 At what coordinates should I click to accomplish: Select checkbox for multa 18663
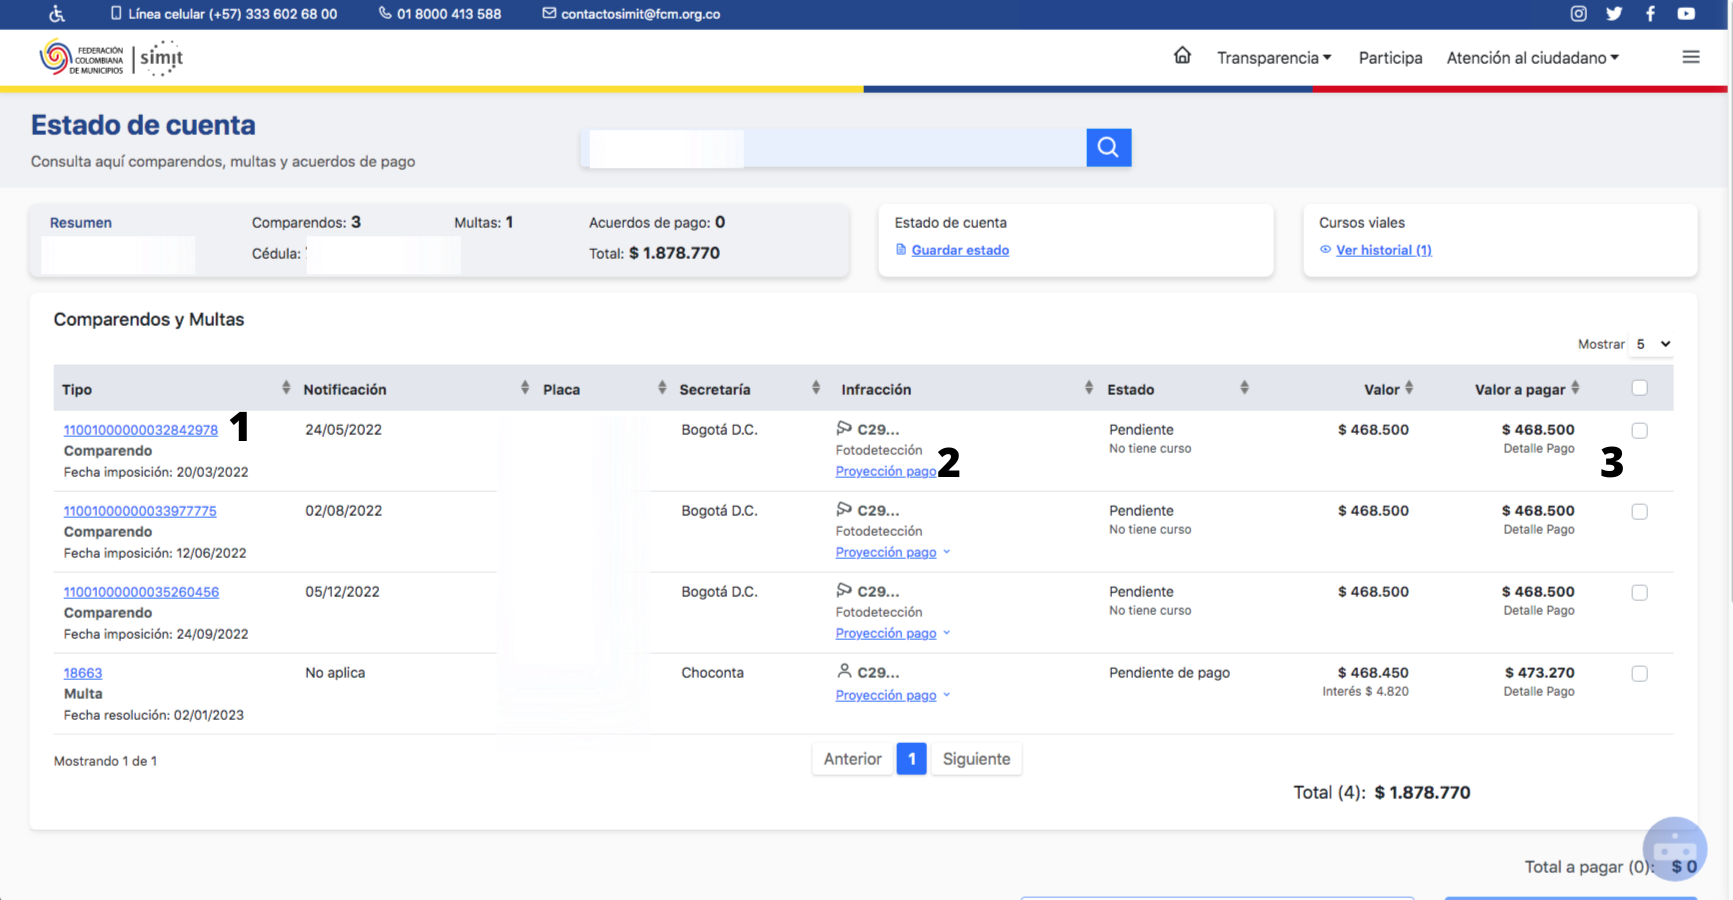(1639, 674)
